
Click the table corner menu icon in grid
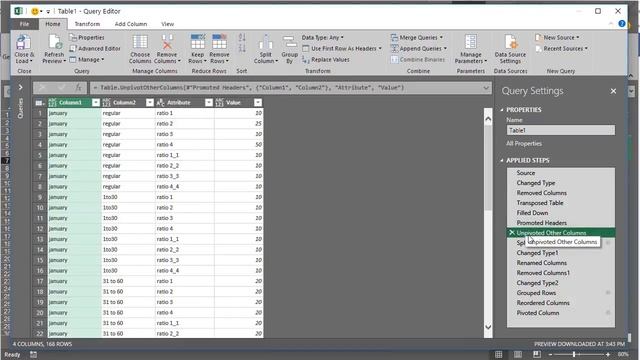tap(40, 102)
